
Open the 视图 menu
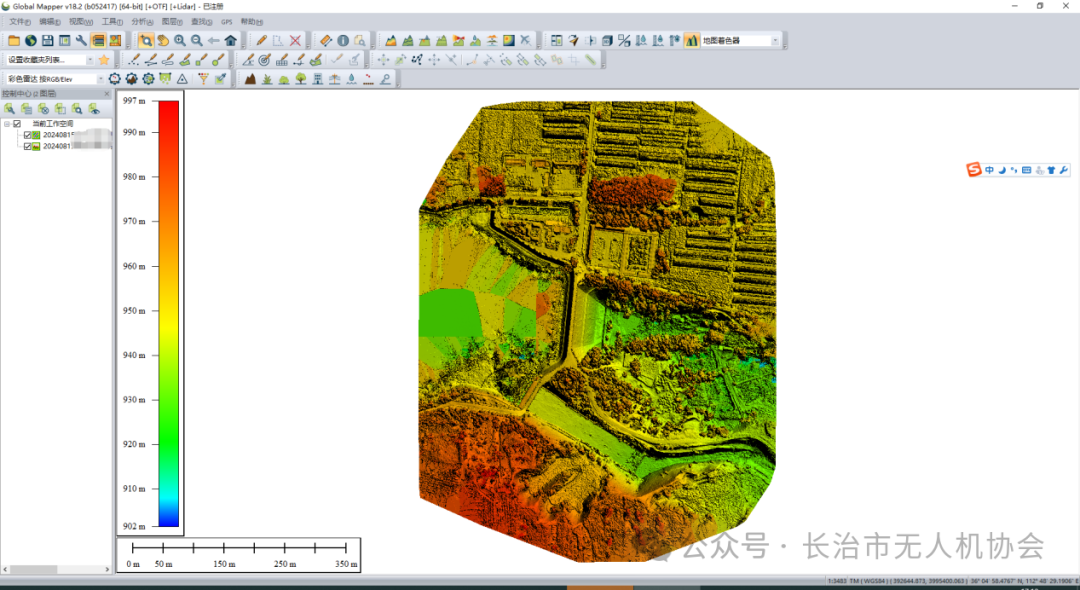81,22
